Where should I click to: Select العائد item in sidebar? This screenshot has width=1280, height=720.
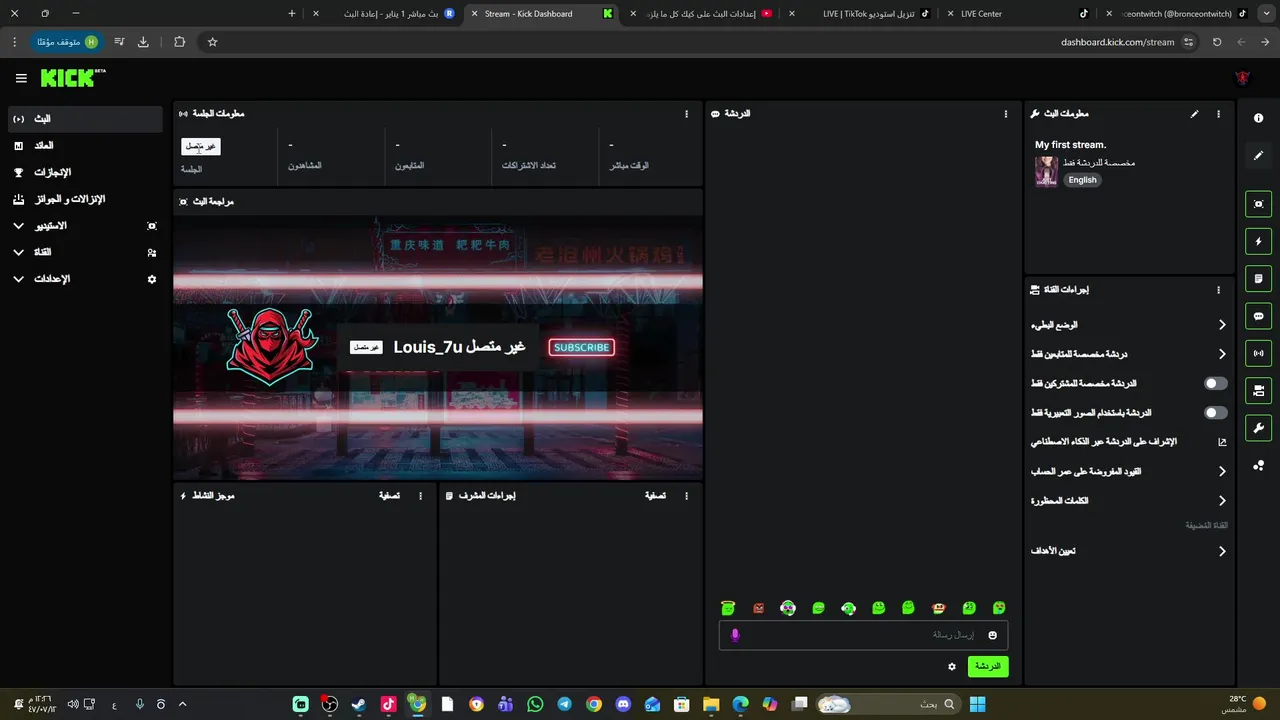84,146
